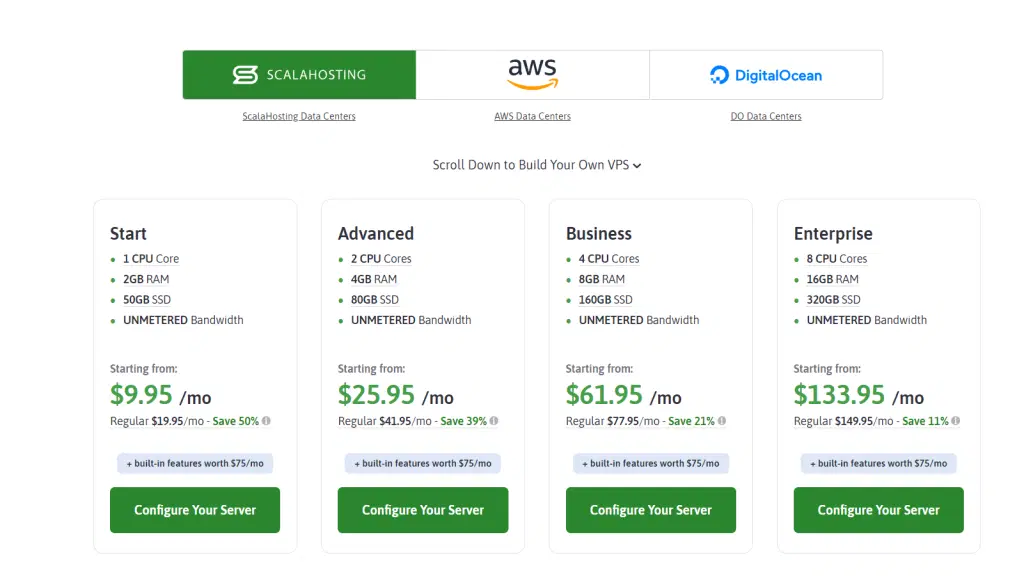Click the '2GB RAM' feature text
The height and width of the screenshot is (583, 1024).
point(146,279)
